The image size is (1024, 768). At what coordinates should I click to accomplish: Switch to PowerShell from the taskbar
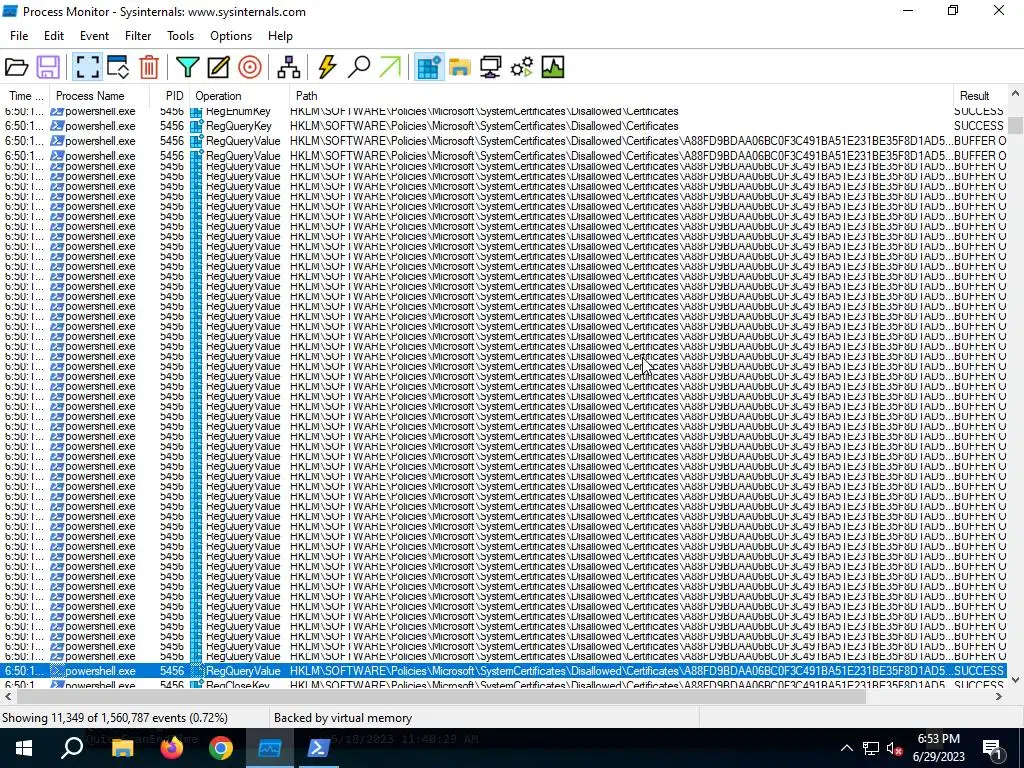click(319, 748)
